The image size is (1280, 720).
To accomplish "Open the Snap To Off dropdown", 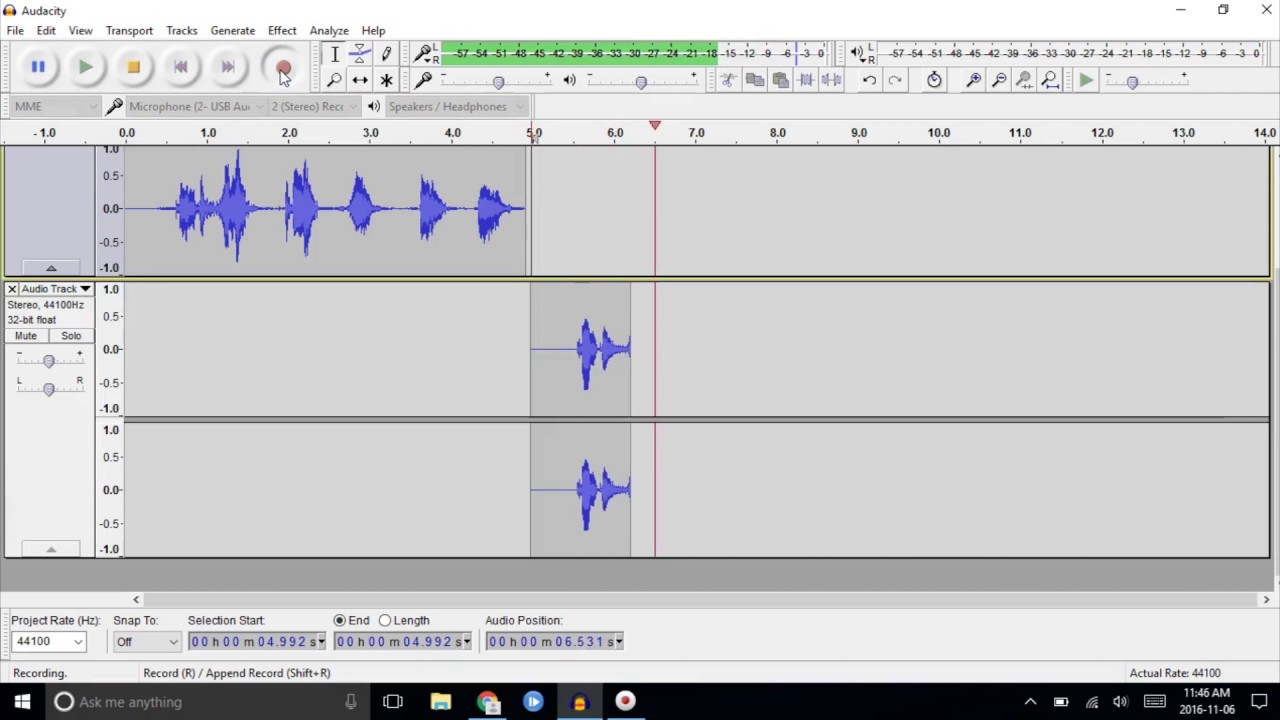I will pos(146,642).
